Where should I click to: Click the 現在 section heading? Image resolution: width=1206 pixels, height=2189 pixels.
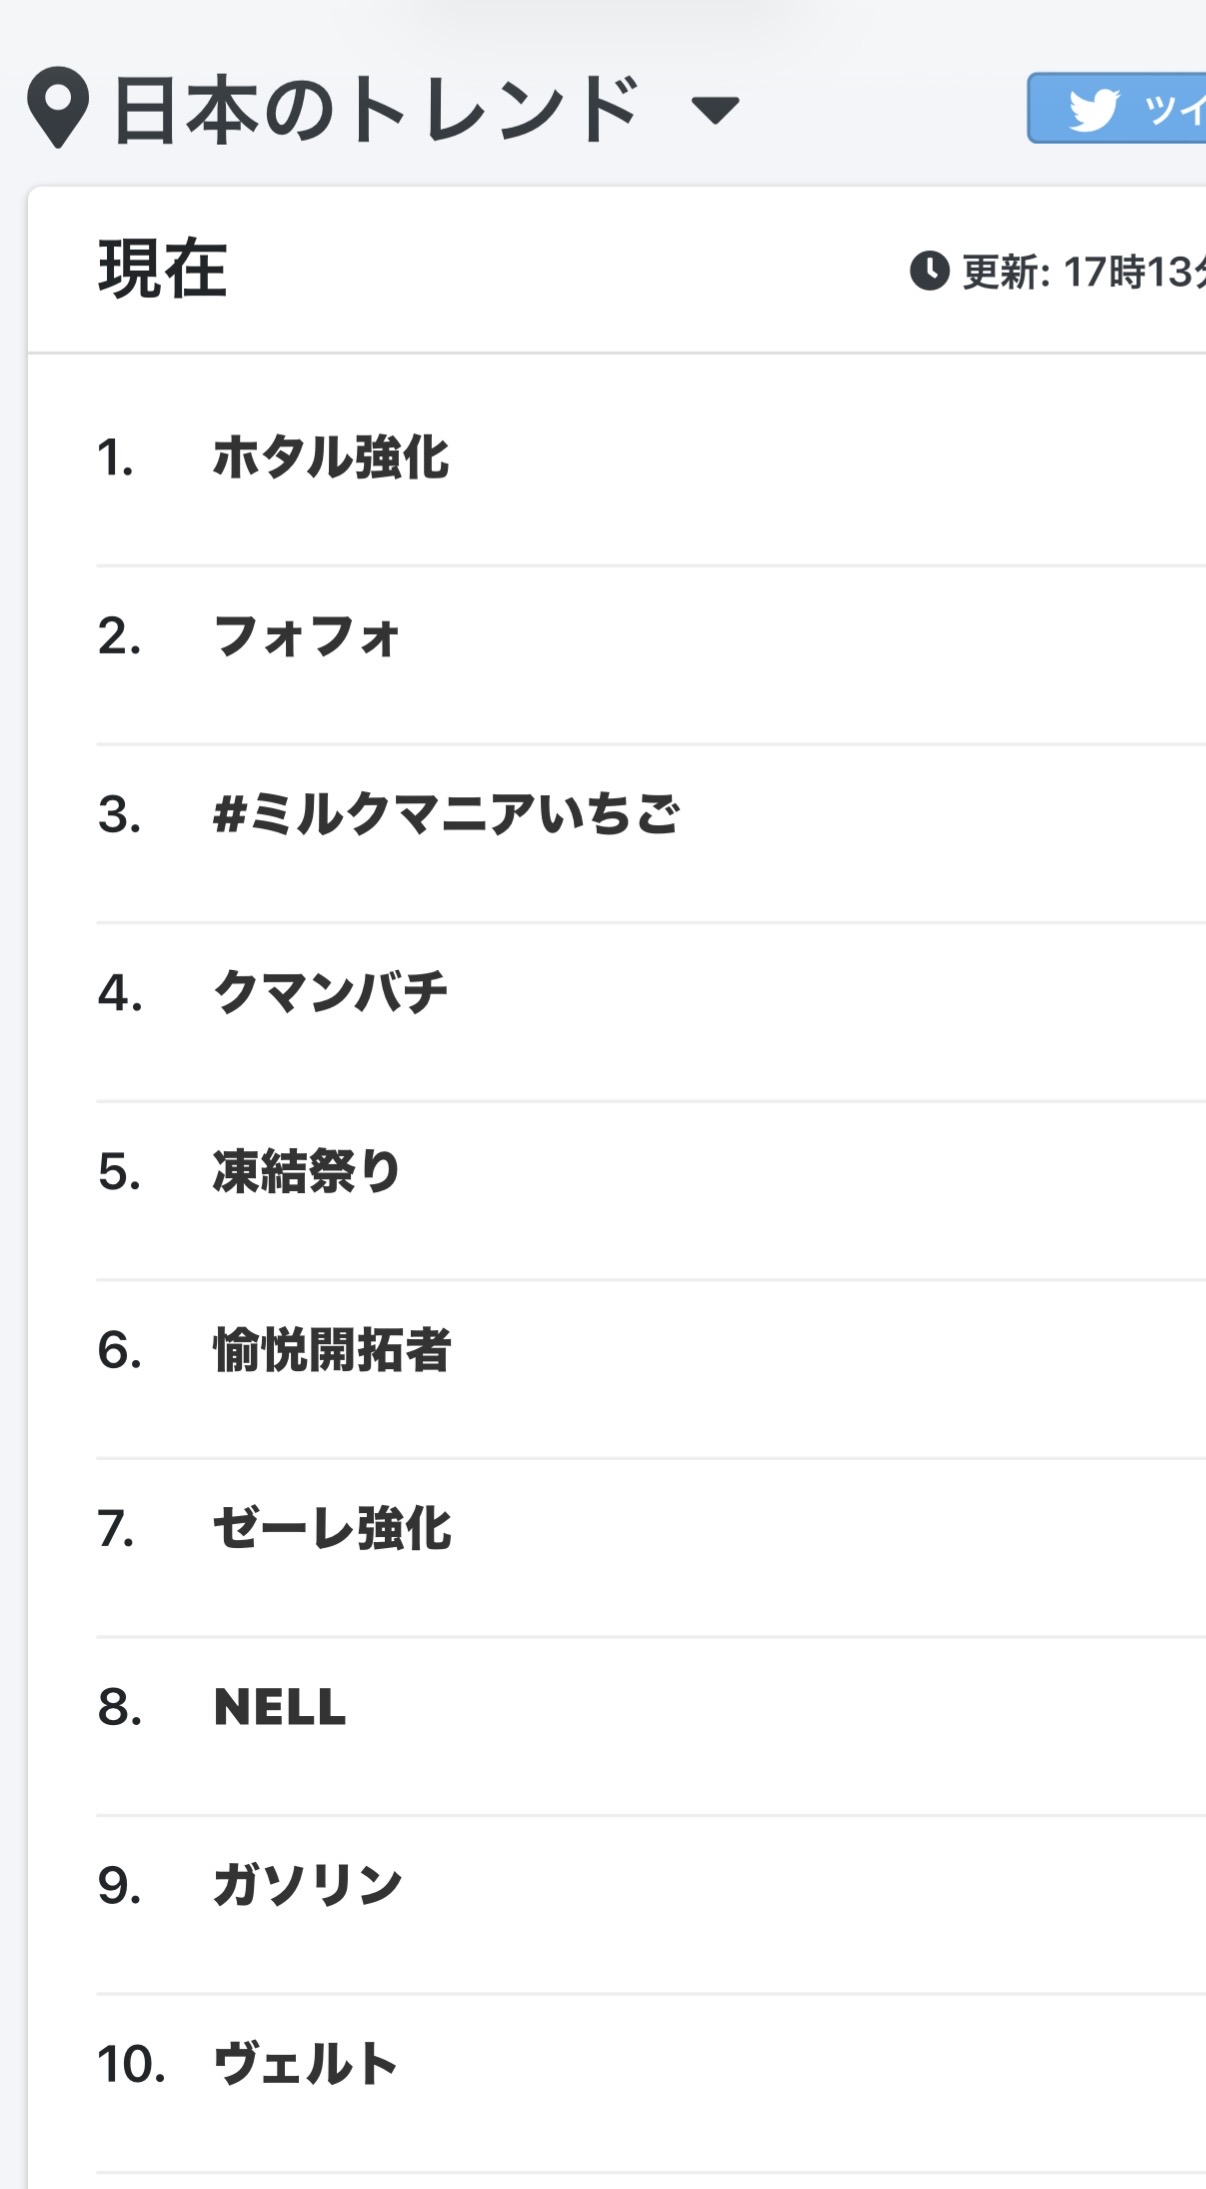(162, 270)
